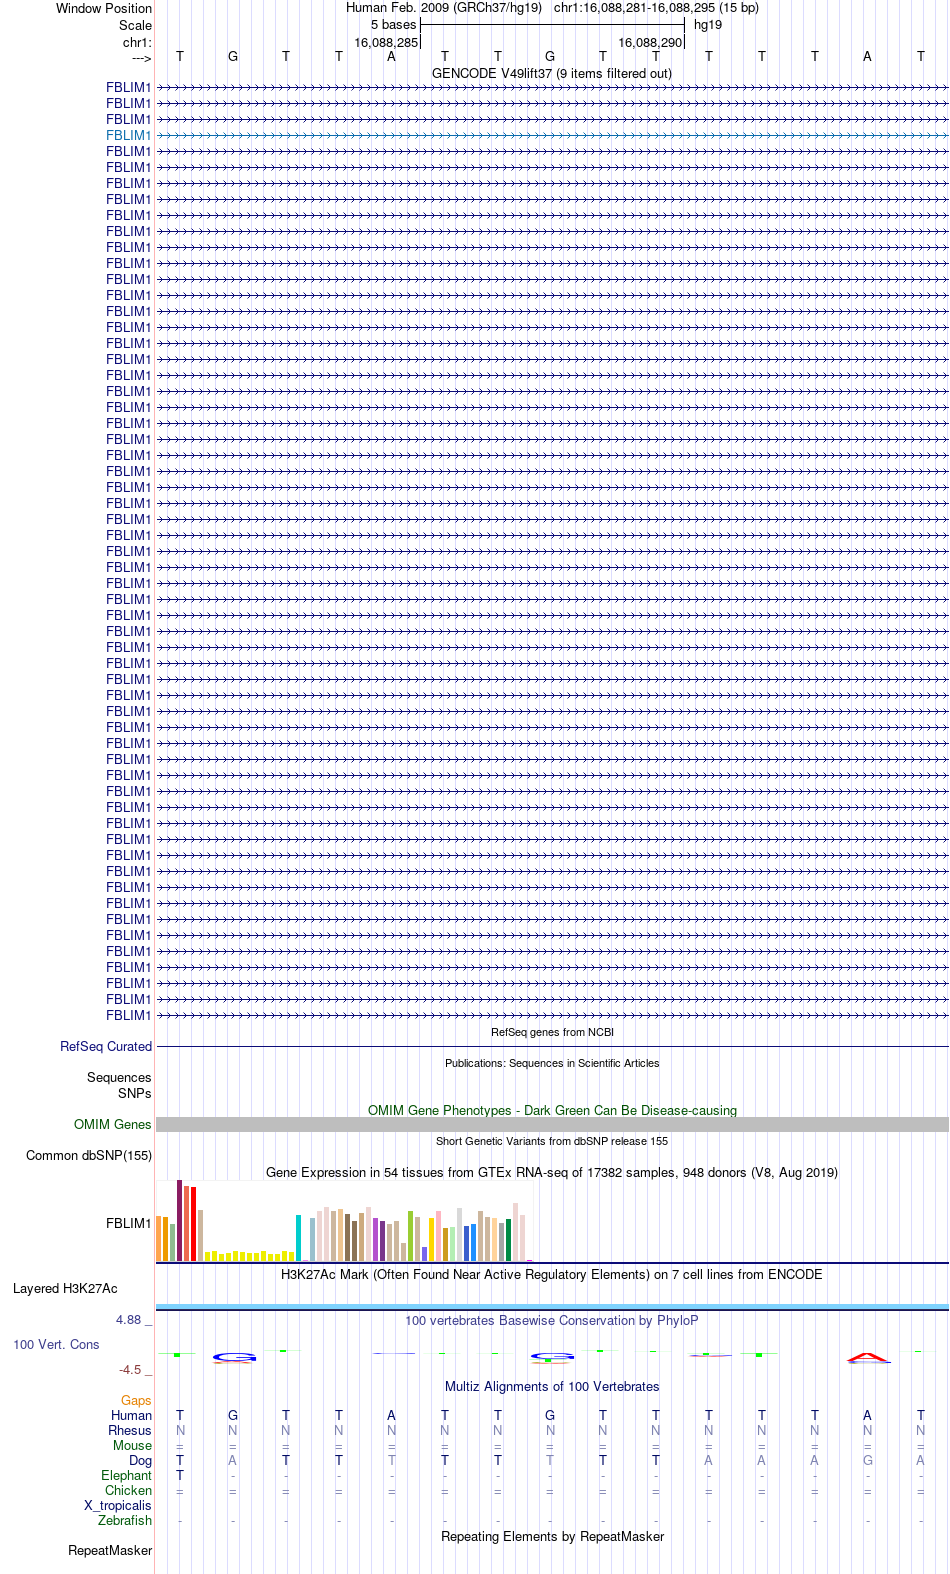Click the T base in the Elephant row
The image size is (950, 1574).
click(x=180, y=1475)
